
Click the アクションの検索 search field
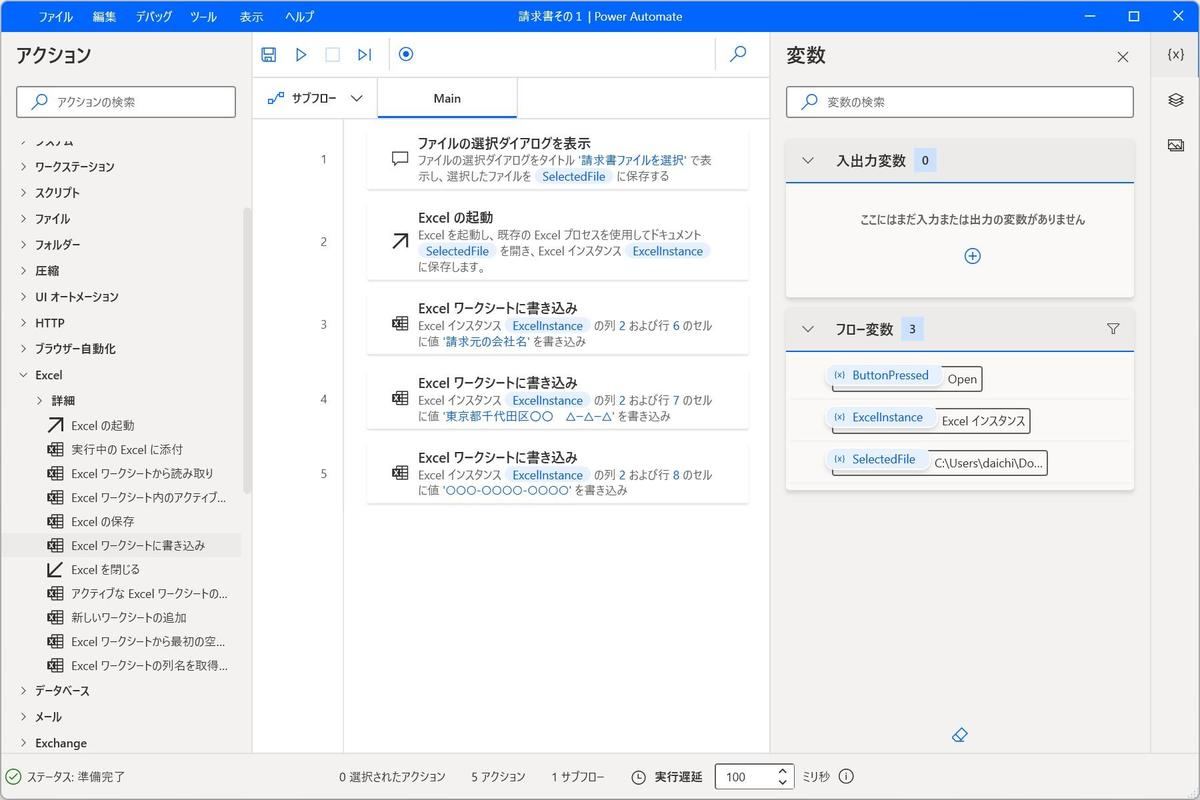pos(126,102)
